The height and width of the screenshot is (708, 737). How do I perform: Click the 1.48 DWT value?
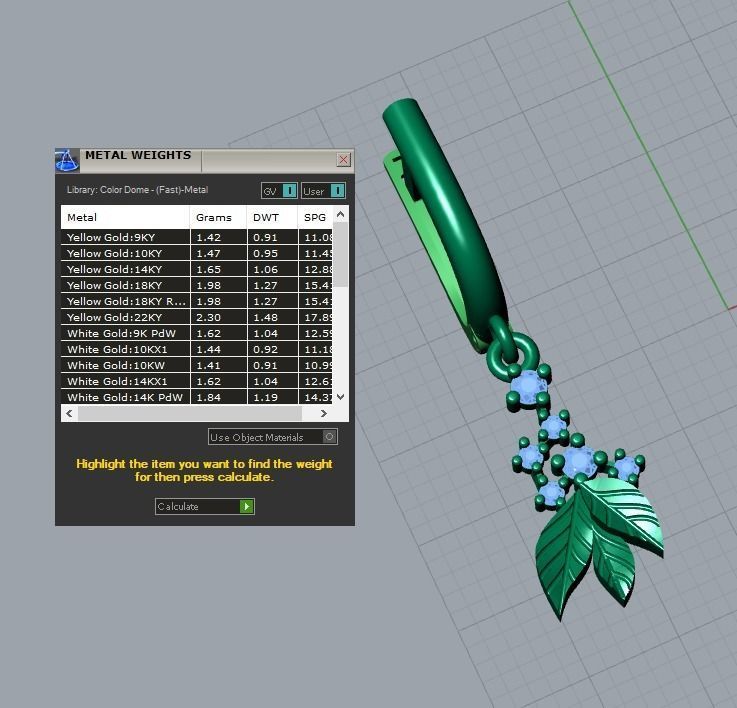[x=266, y=317]
